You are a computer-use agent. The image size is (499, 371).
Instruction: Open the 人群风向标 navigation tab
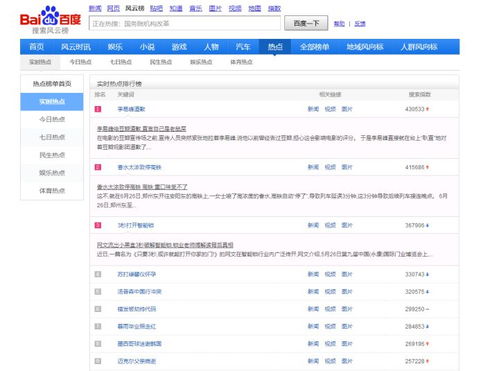click(419, 47)
